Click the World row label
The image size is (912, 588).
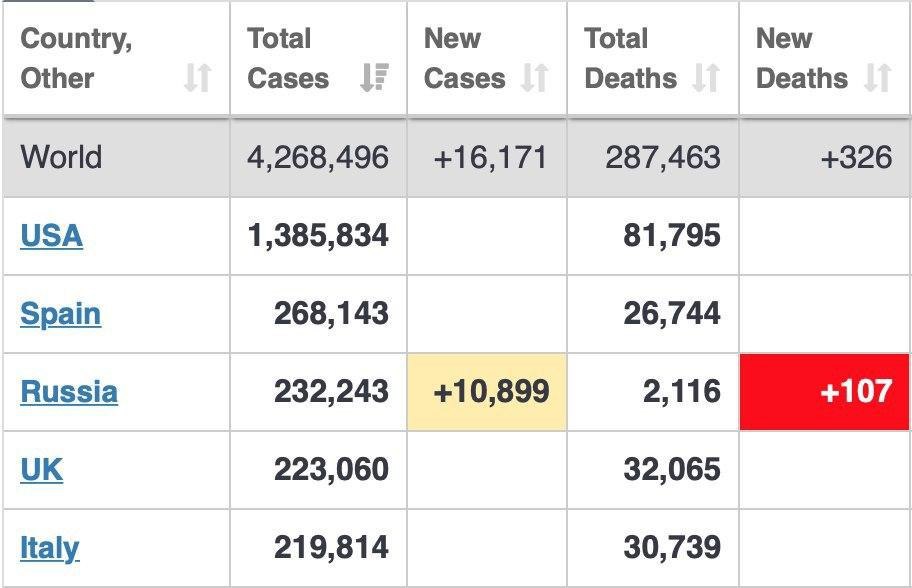coord(61,157)
